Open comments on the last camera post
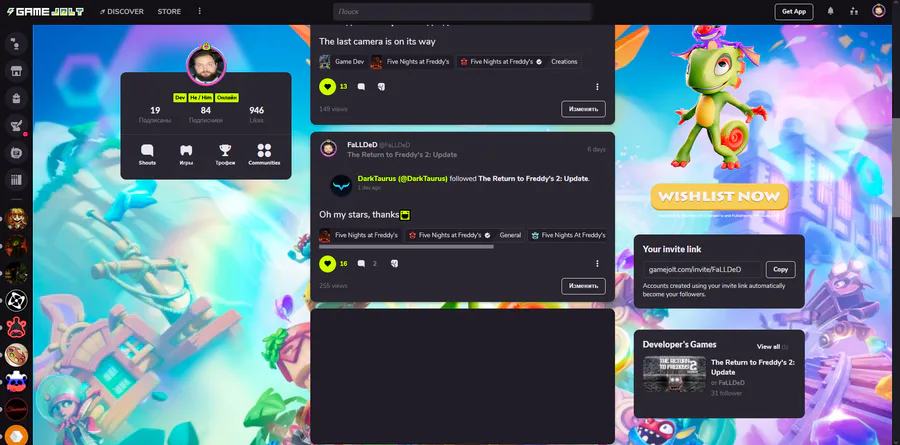The height and width of the screenshot is (445, 900). pyautogui.click(x=361, y=87)
